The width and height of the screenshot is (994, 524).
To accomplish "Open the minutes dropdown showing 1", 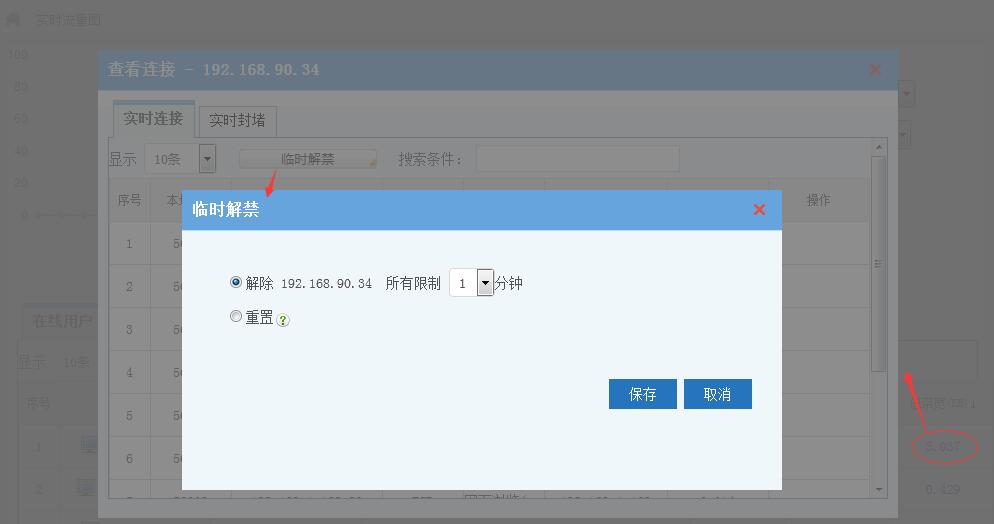I will [x=485, y=283].
